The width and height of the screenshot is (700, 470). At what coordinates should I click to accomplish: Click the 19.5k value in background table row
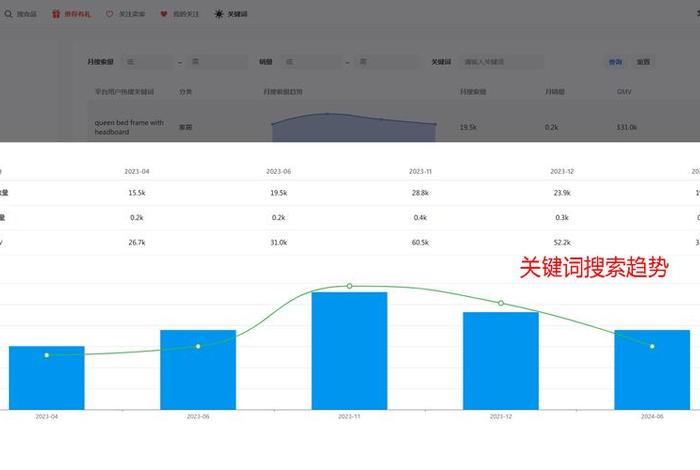click(468, 127)
